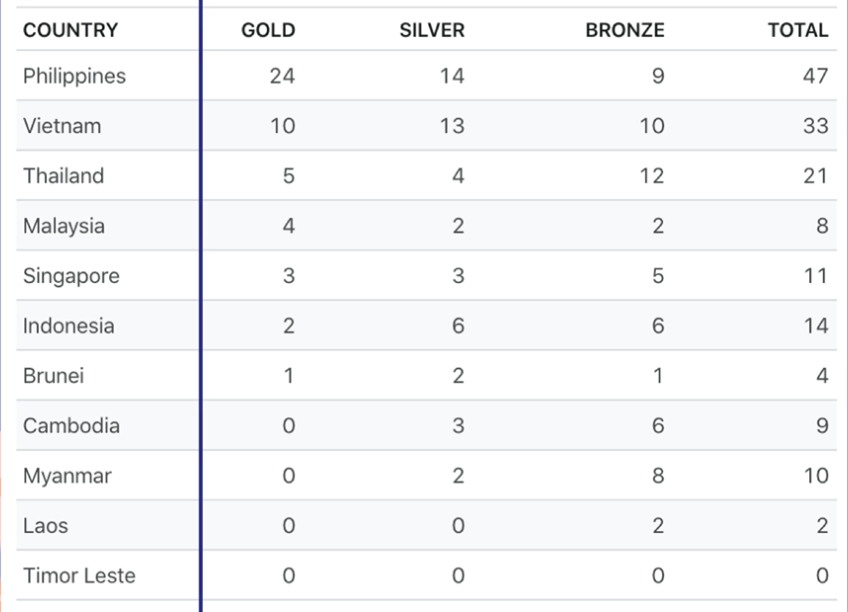Select the Philippines country name
The width and height of the screenshot is (848, 612).
coord(75,76)
